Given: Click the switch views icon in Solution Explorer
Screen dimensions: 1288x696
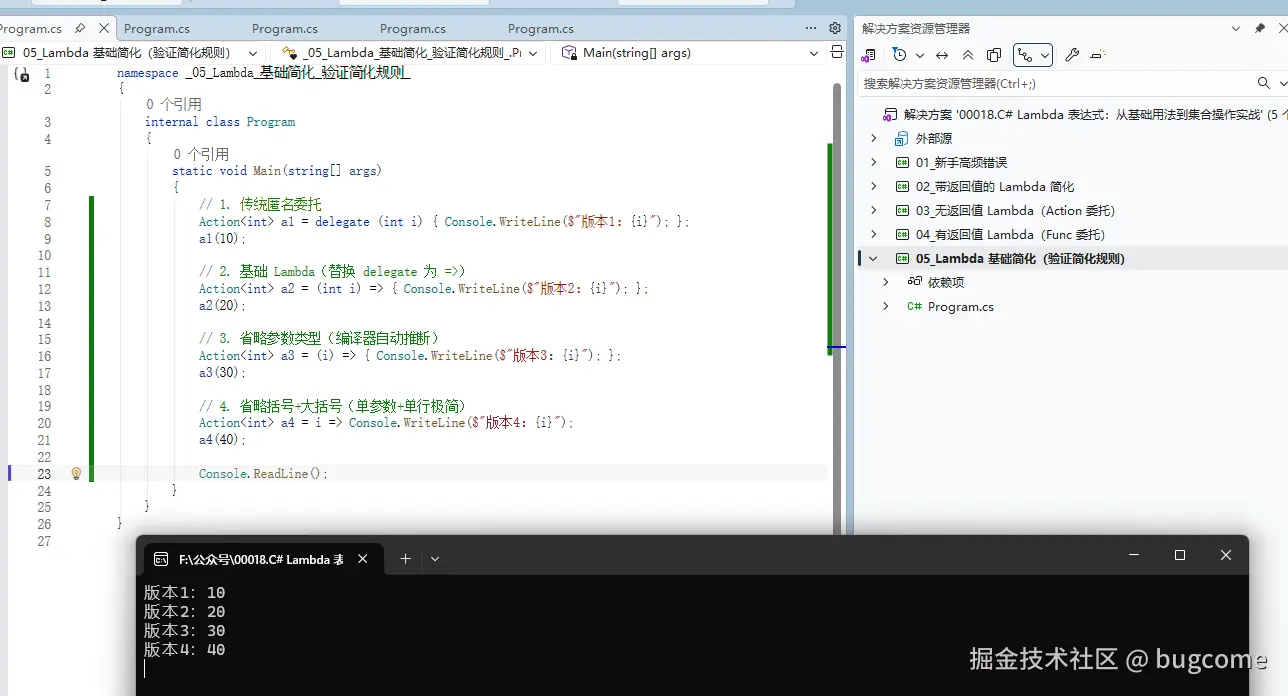Looking at the screenshot, I should pyautogui.click(x=868, y=55).
